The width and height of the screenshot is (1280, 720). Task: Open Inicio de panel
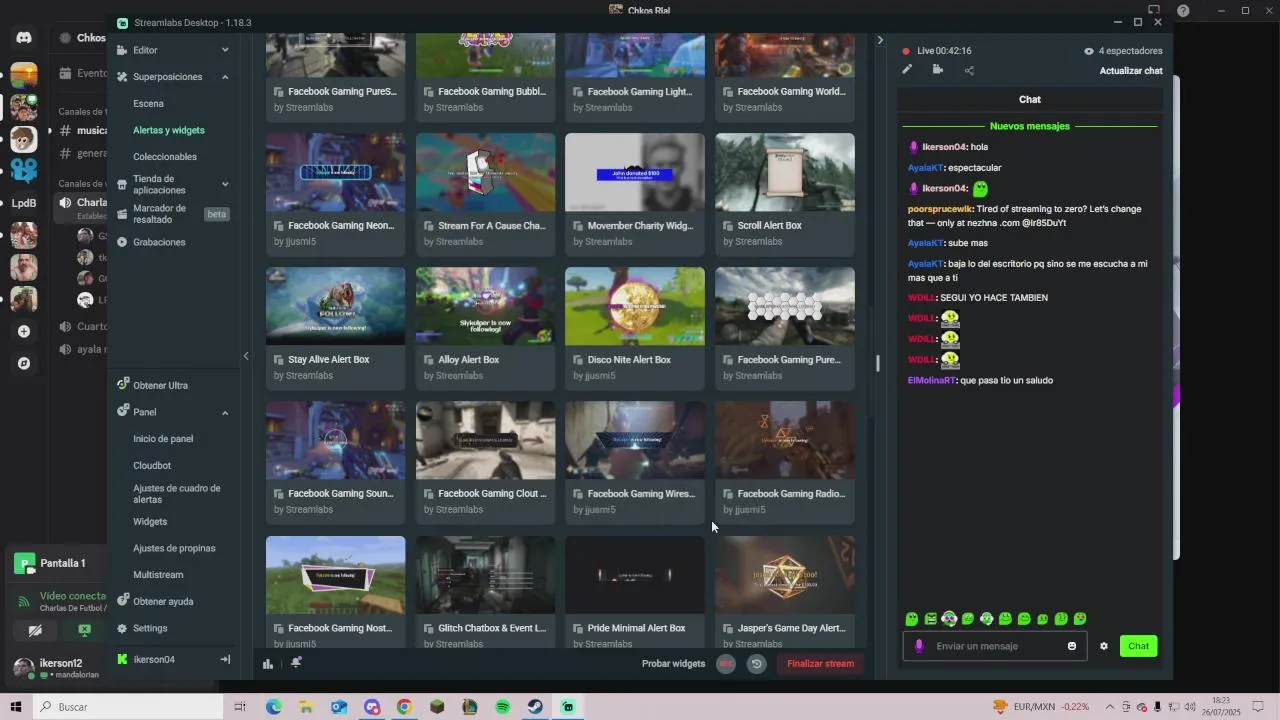point(163,439)
